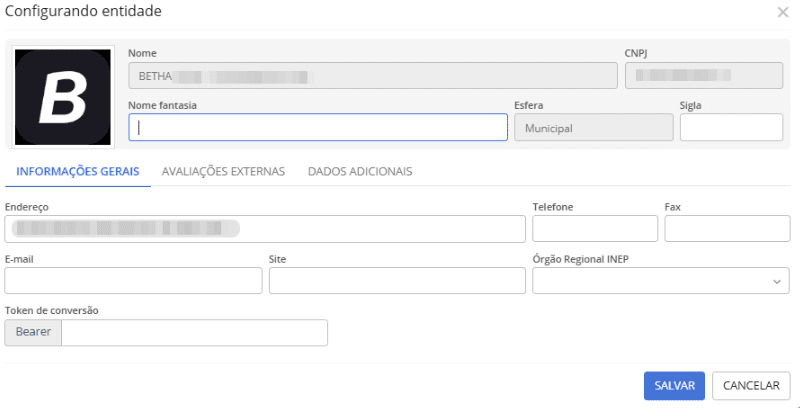Image resolution: width=800 pixels, height=408 pixels.
Task: Save the entity with Salvar button
Action: pyautogui.click(x=674, y=386)
